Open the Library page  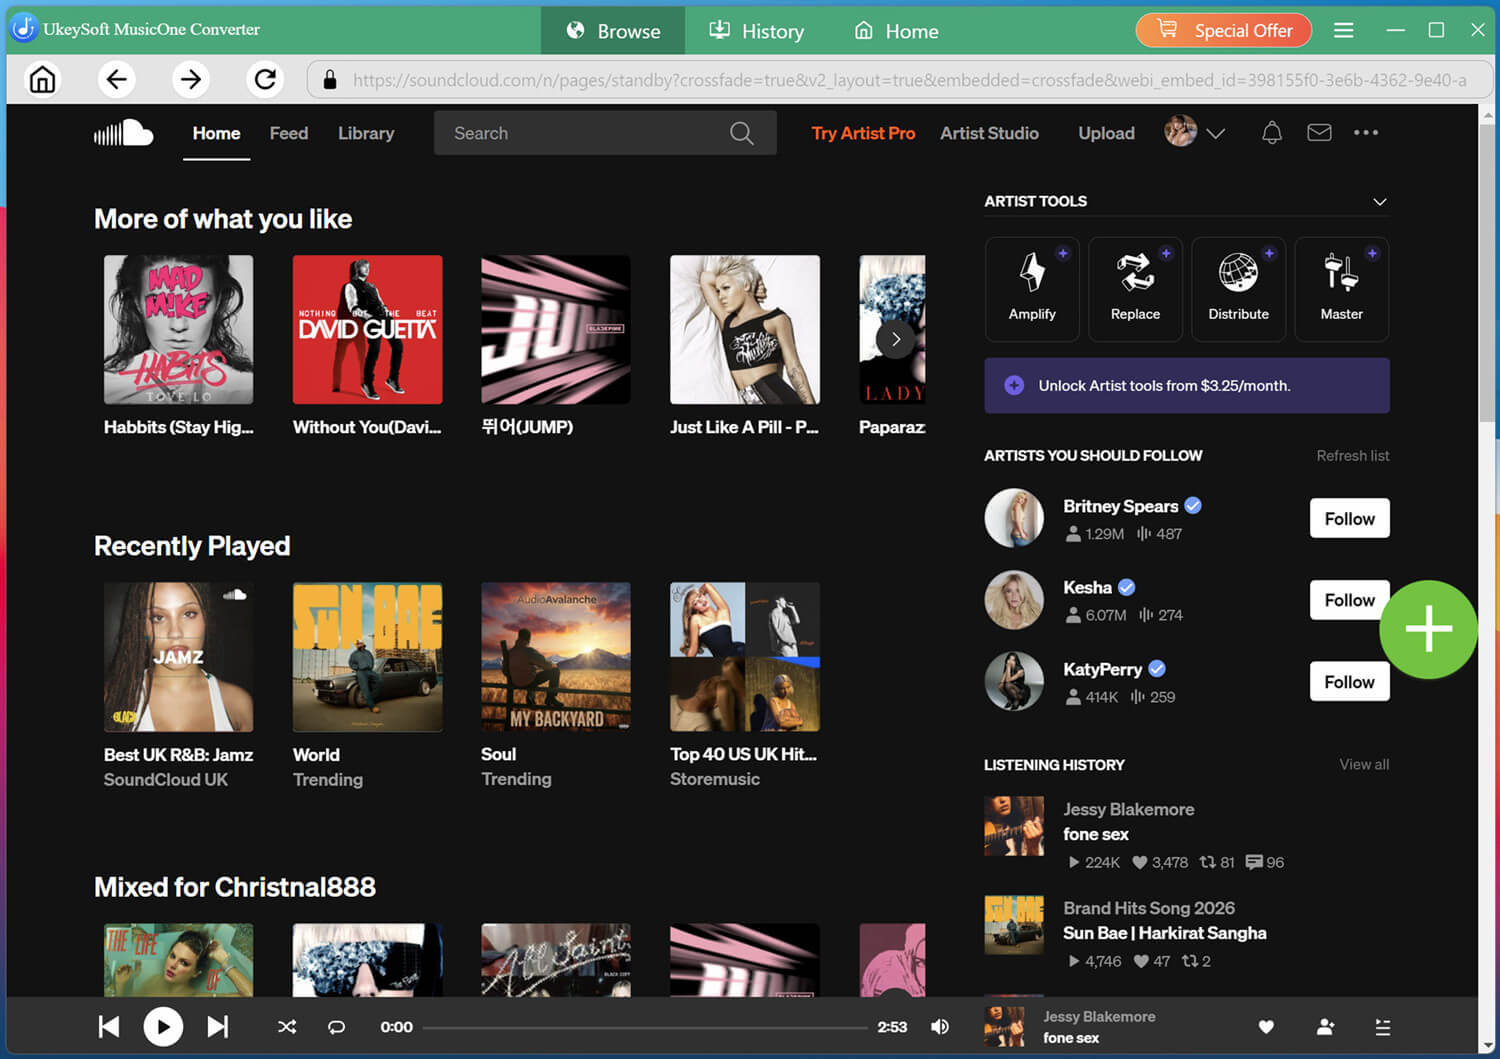tap(366, 133)
